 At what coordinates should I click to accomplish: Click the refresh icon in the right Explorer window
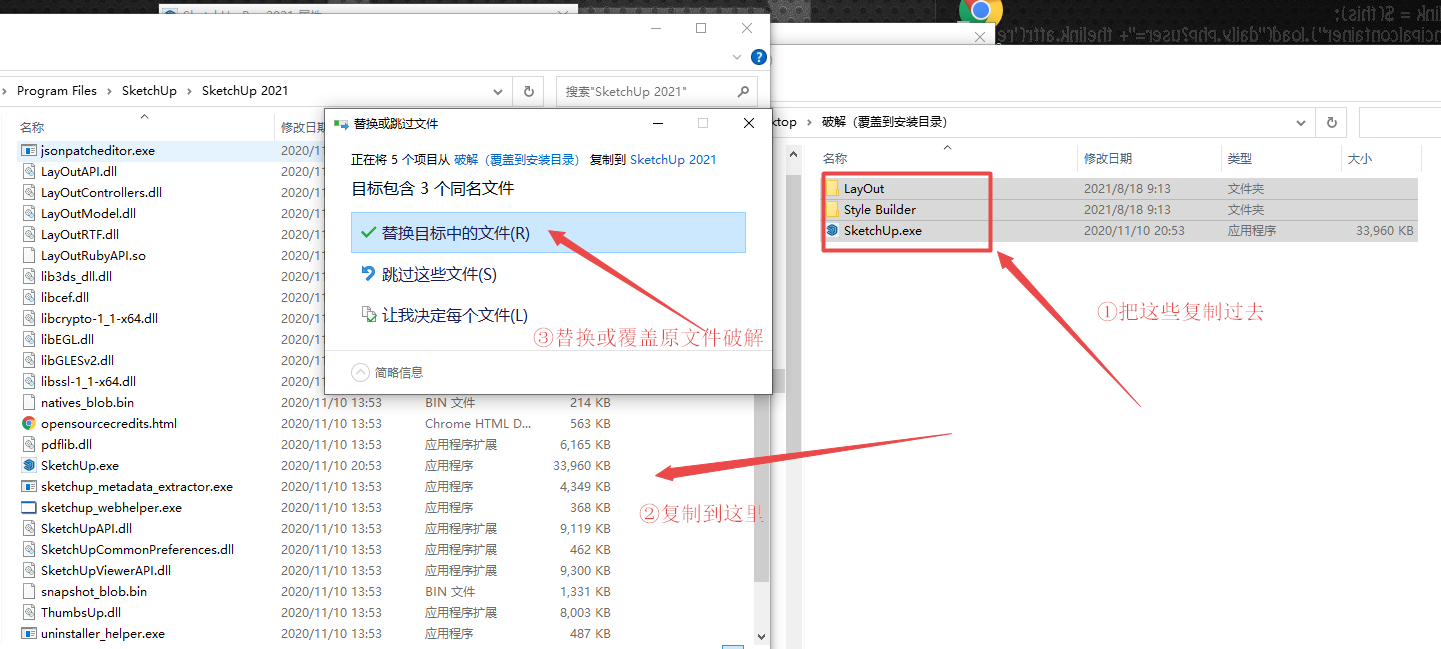tap(1331, 122)
